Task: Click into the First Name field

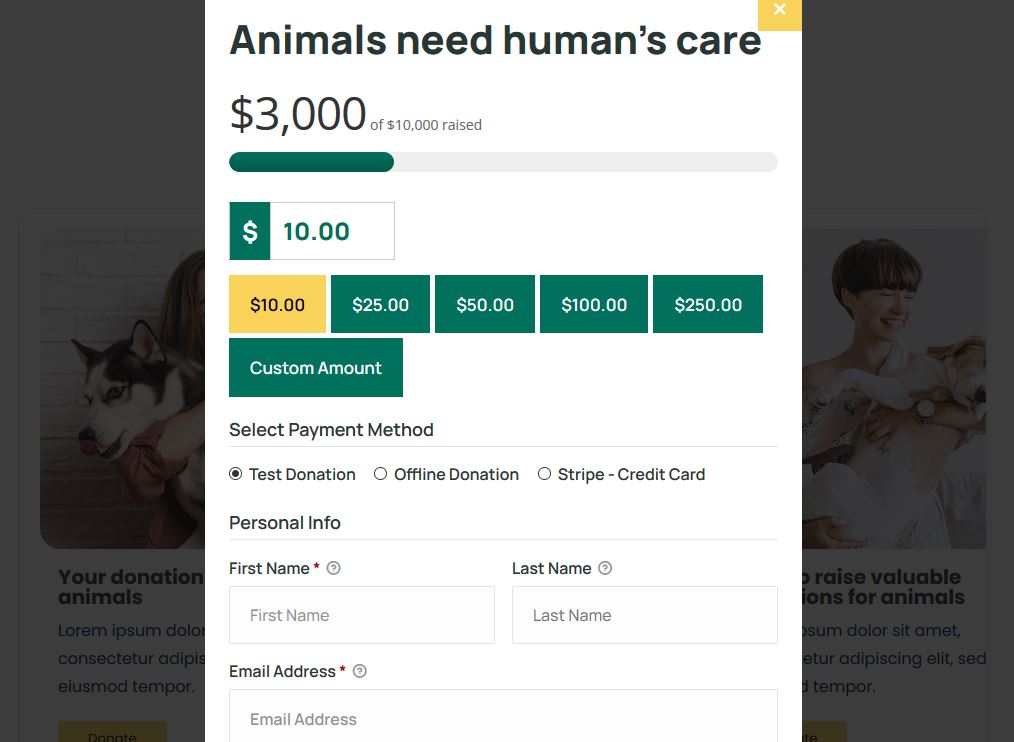Action: pos(361,615)
